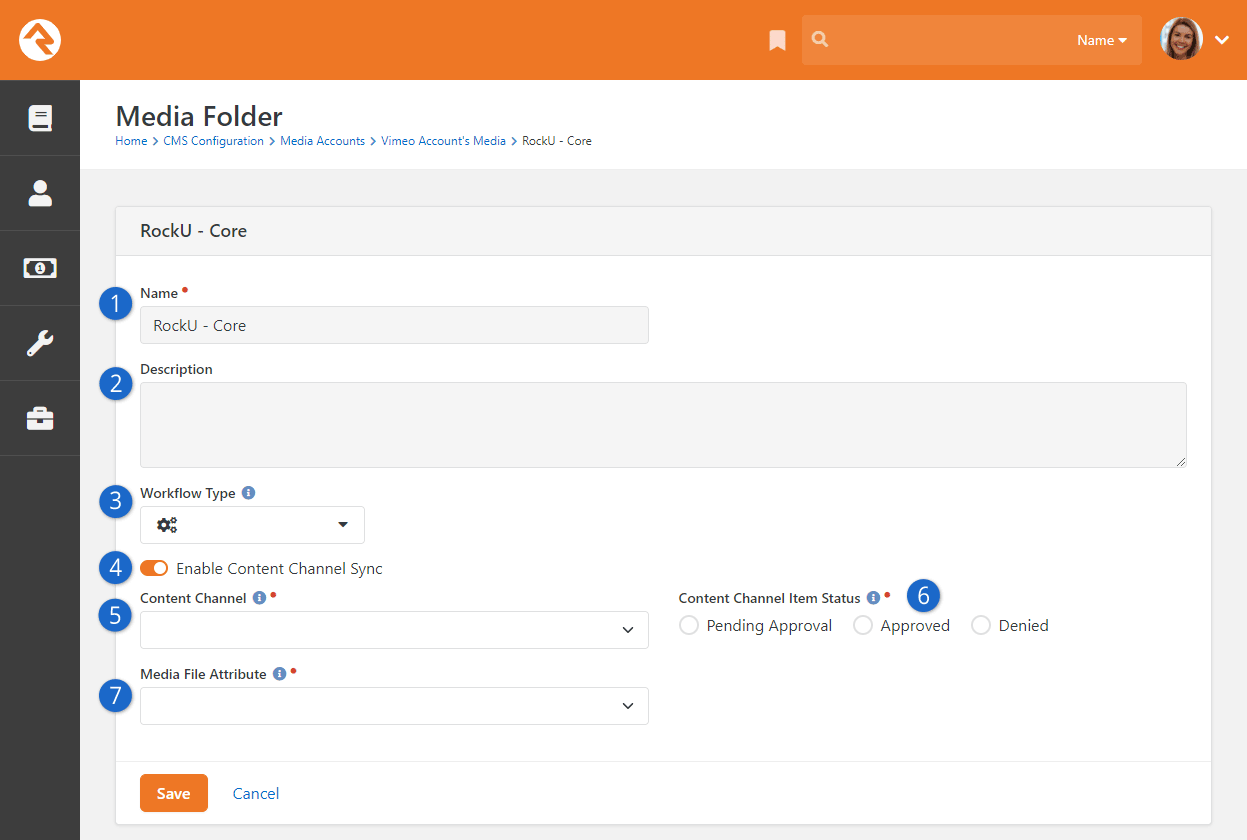The height and width of the screenshot is (840, 1247).
Task: Open the Intranet book sidebar icon
Action: coord(40,118)
